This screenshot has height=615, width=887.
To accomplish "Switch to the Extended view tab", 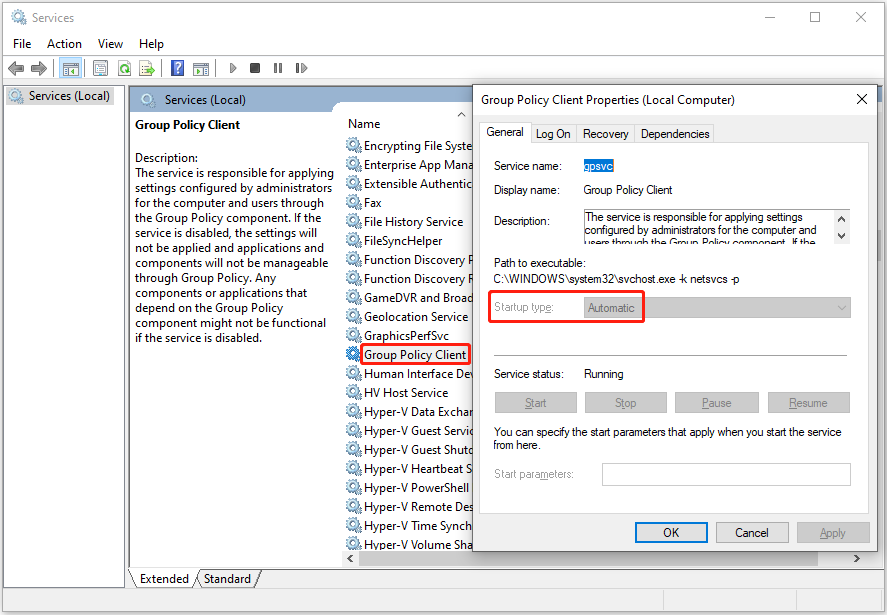I will coord(164,579).
